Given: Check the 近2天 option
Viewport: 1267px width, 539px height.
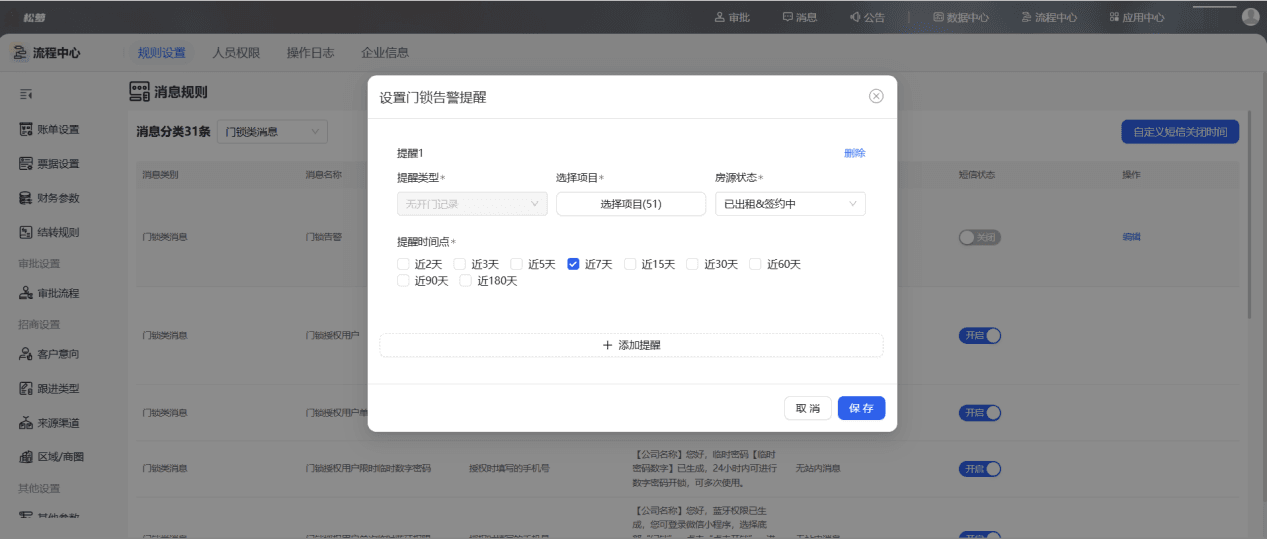Looking at the screenshot, I should click(x=404, y=264).
